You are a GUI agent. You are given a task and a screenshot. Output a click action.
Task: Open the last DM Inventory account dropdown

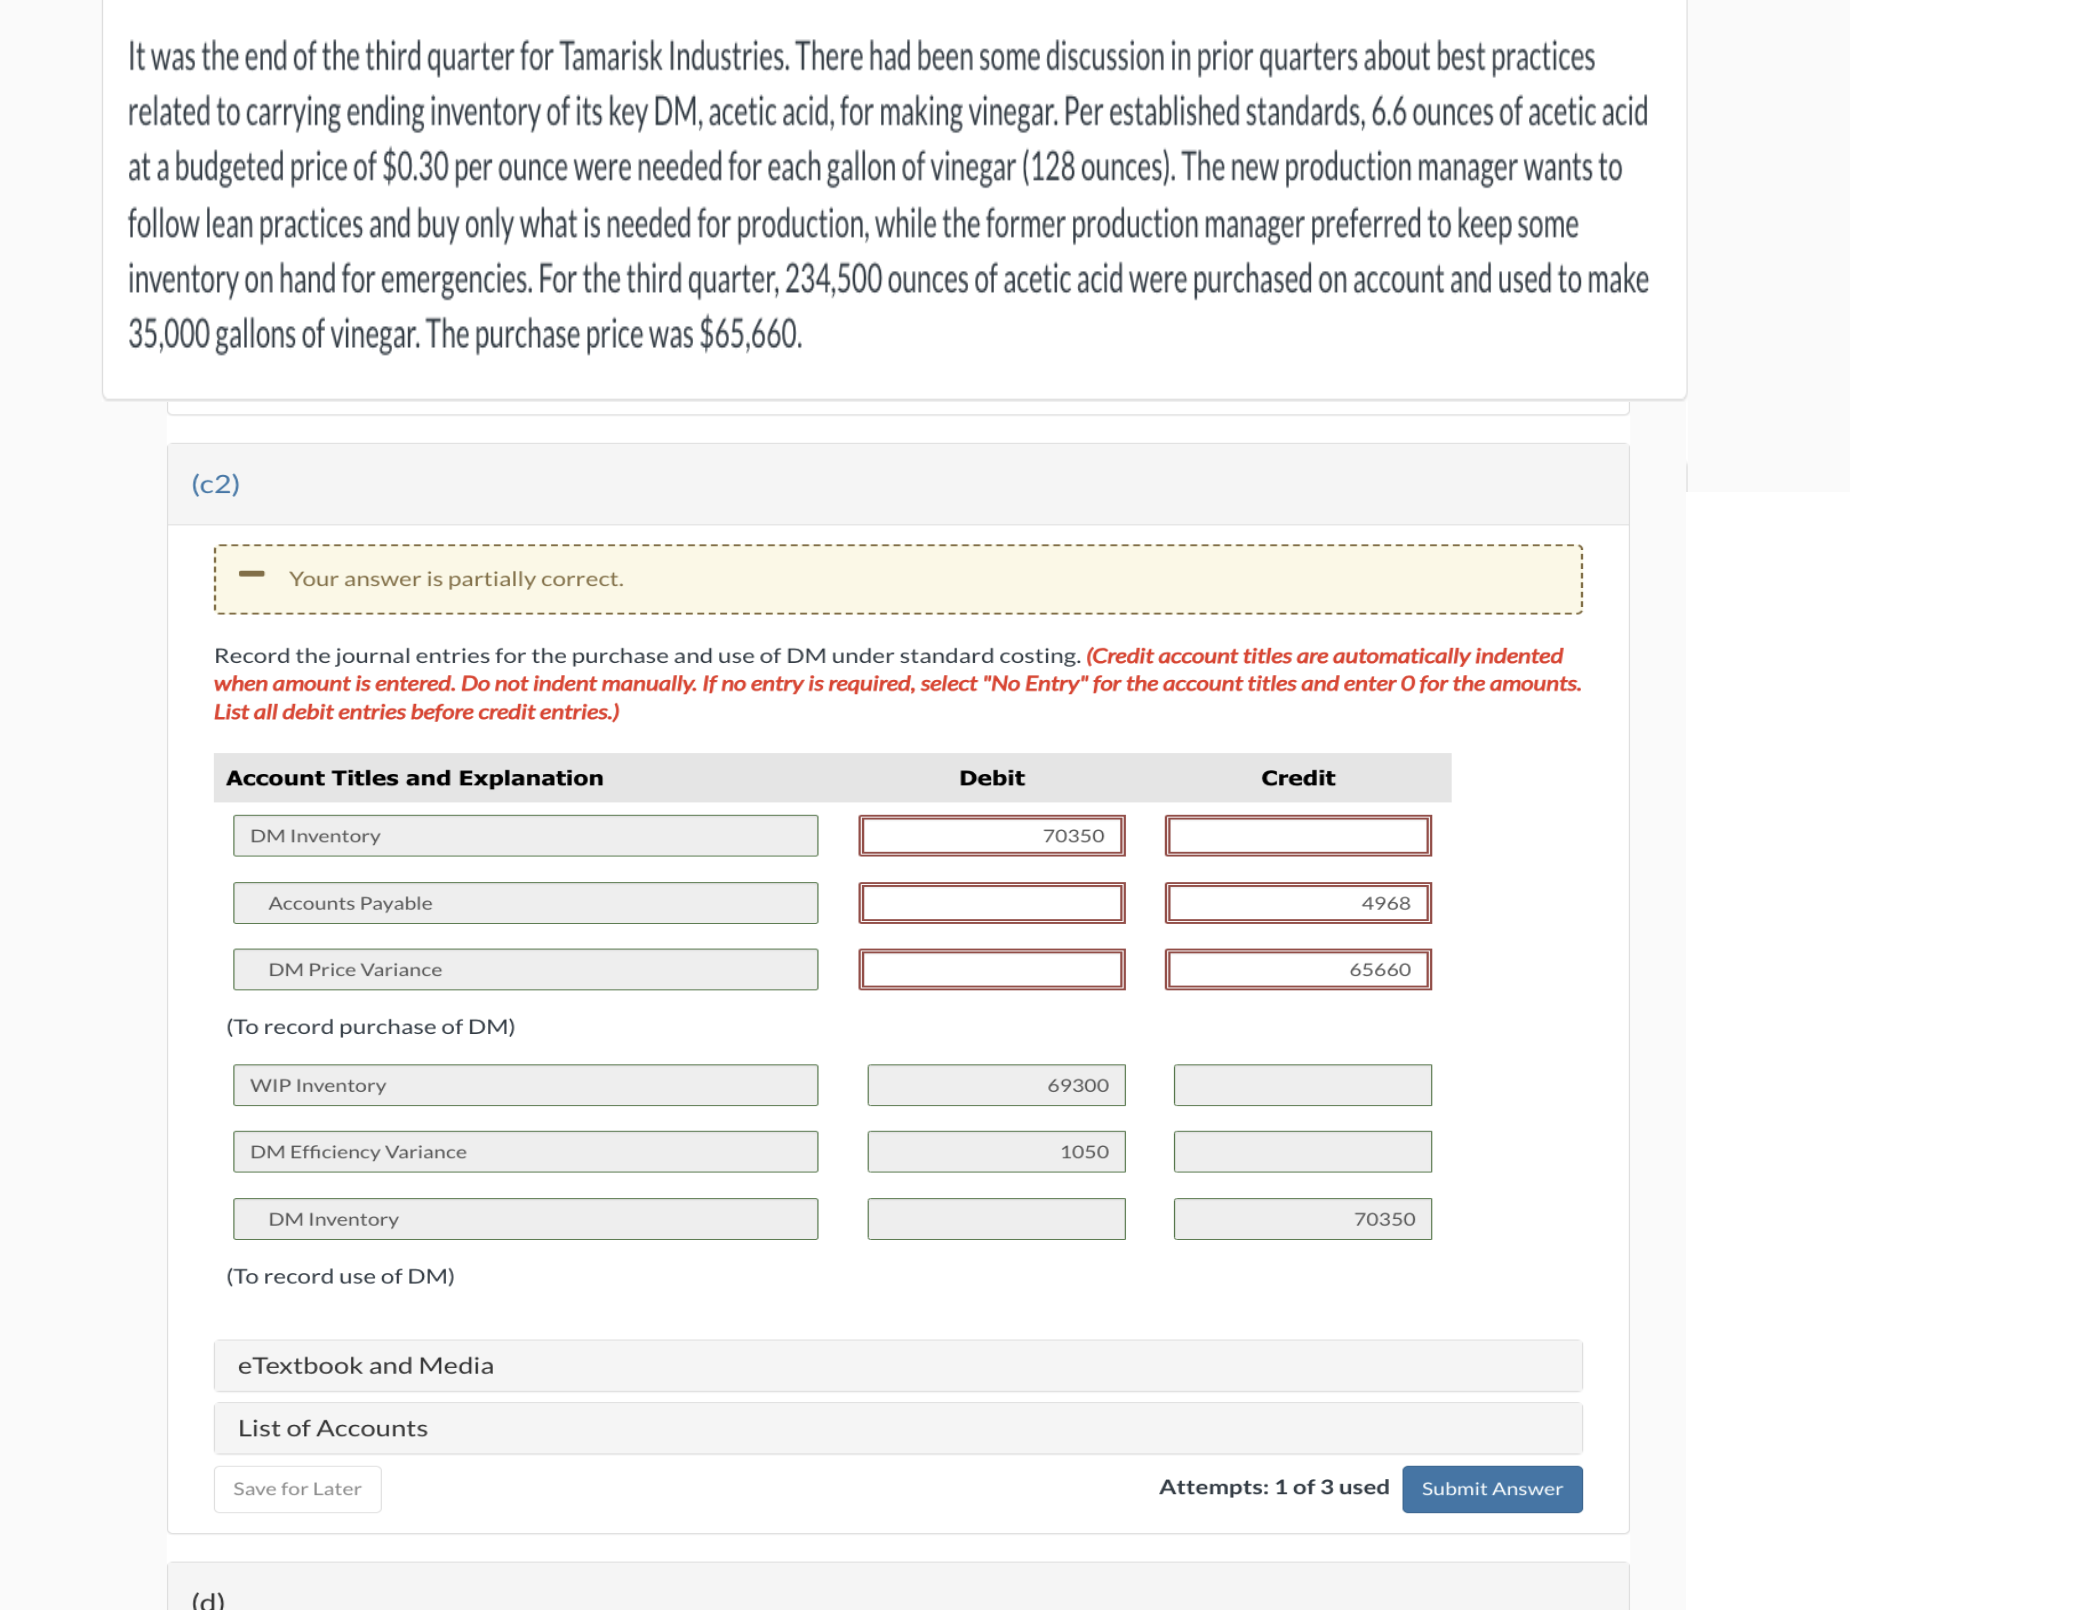524,1218
